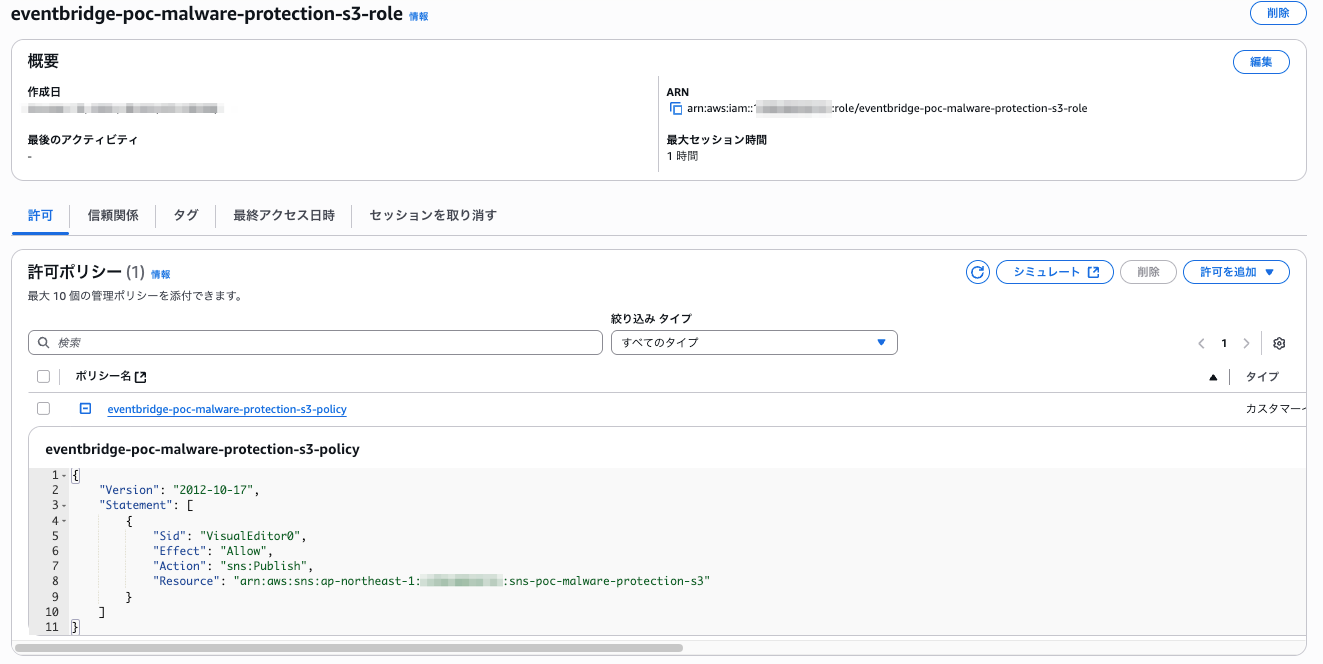The image size is (1323, 664).
Task: Click the policy 検索 search field
Action: pyautogui.click(x=315, y=343)
